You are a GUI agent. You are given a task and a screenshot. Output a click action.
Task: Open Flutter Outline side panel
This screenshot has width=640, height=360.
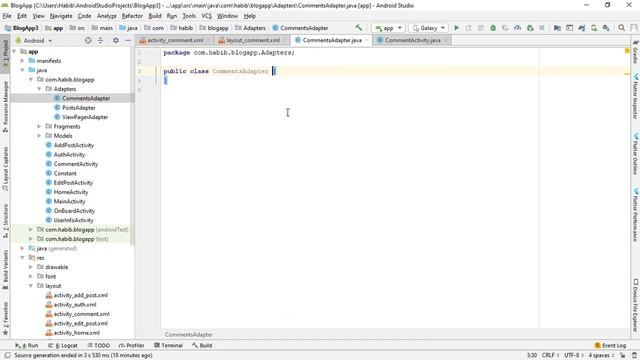click(x=636, y=153)
